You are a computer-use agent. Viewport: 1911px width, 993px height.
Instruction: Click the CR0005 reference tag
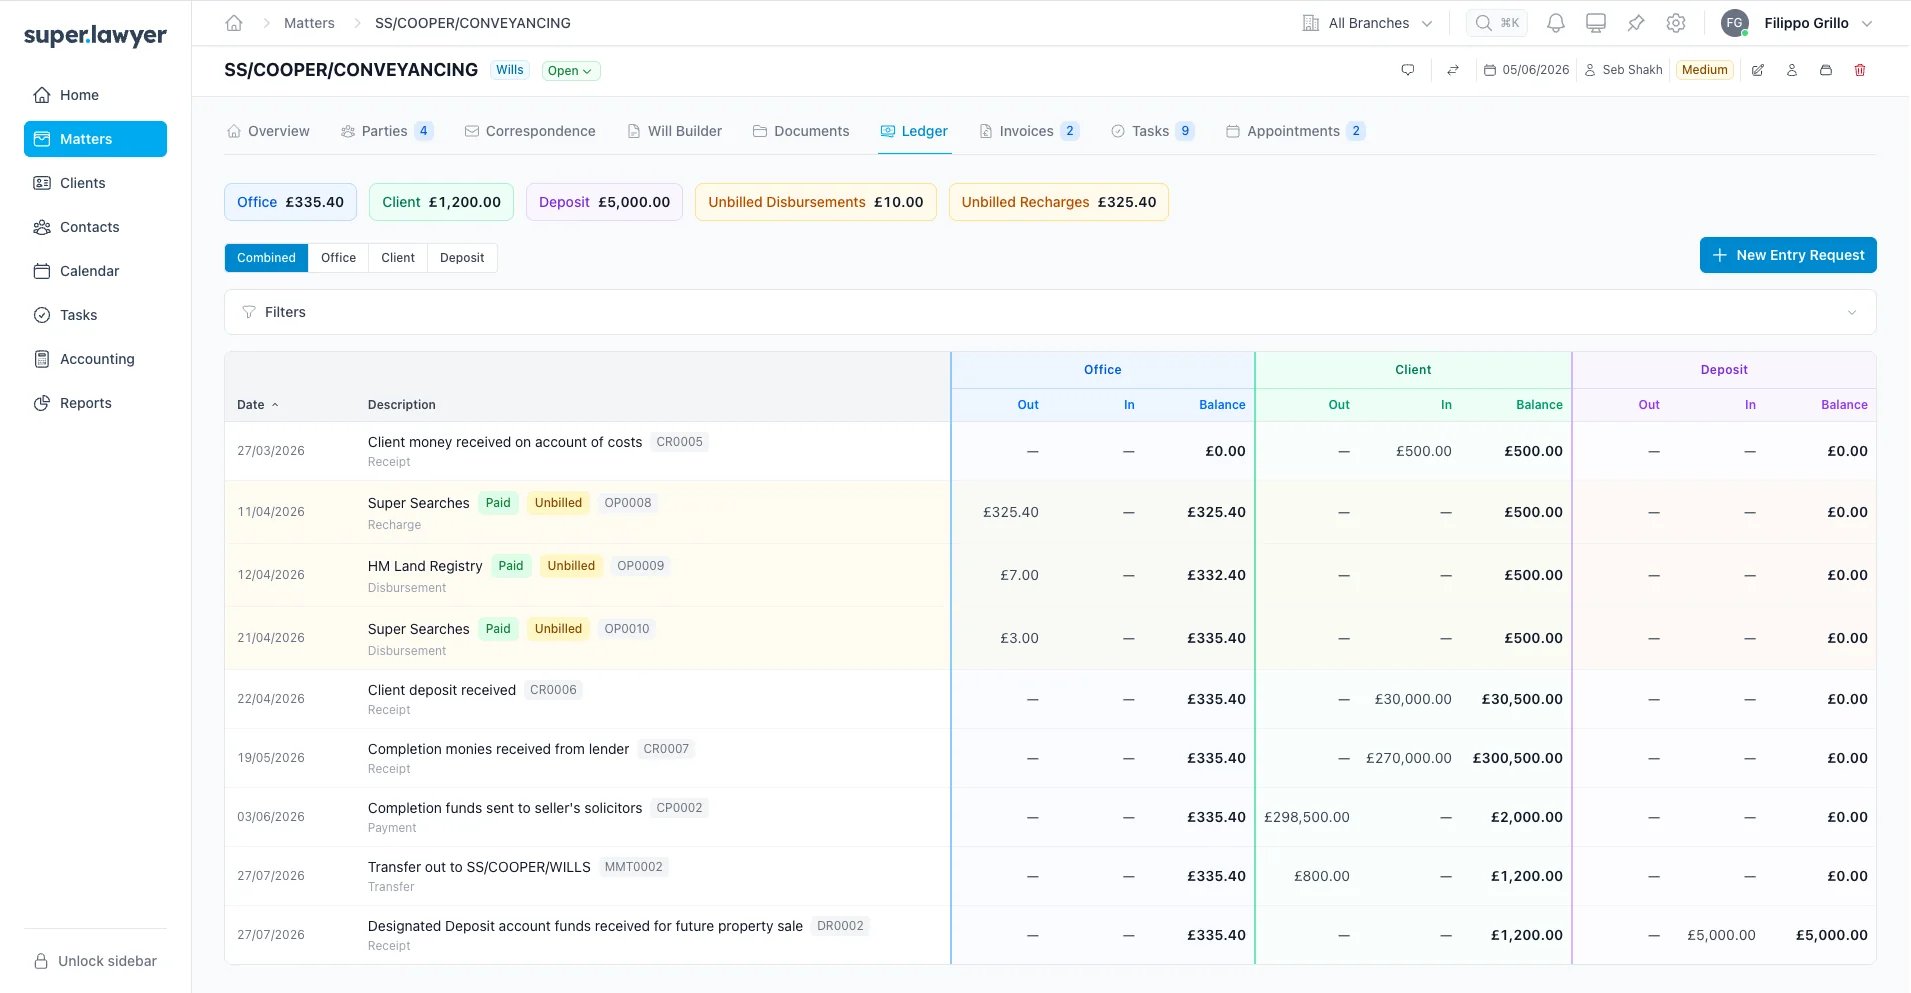coord(679,442)
